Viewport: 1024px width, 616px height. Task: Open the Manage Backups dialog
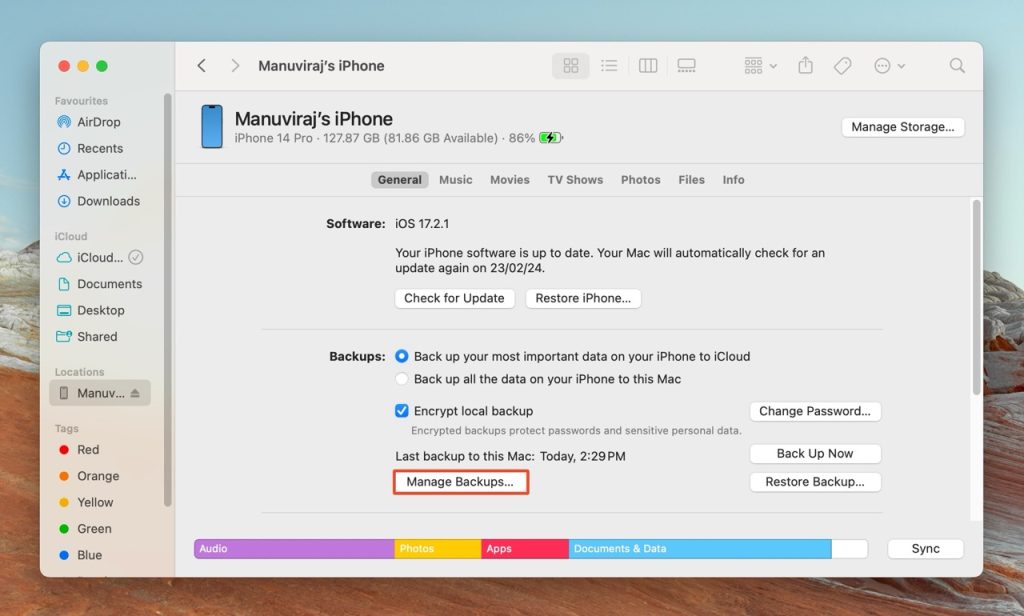click(460, 482)
